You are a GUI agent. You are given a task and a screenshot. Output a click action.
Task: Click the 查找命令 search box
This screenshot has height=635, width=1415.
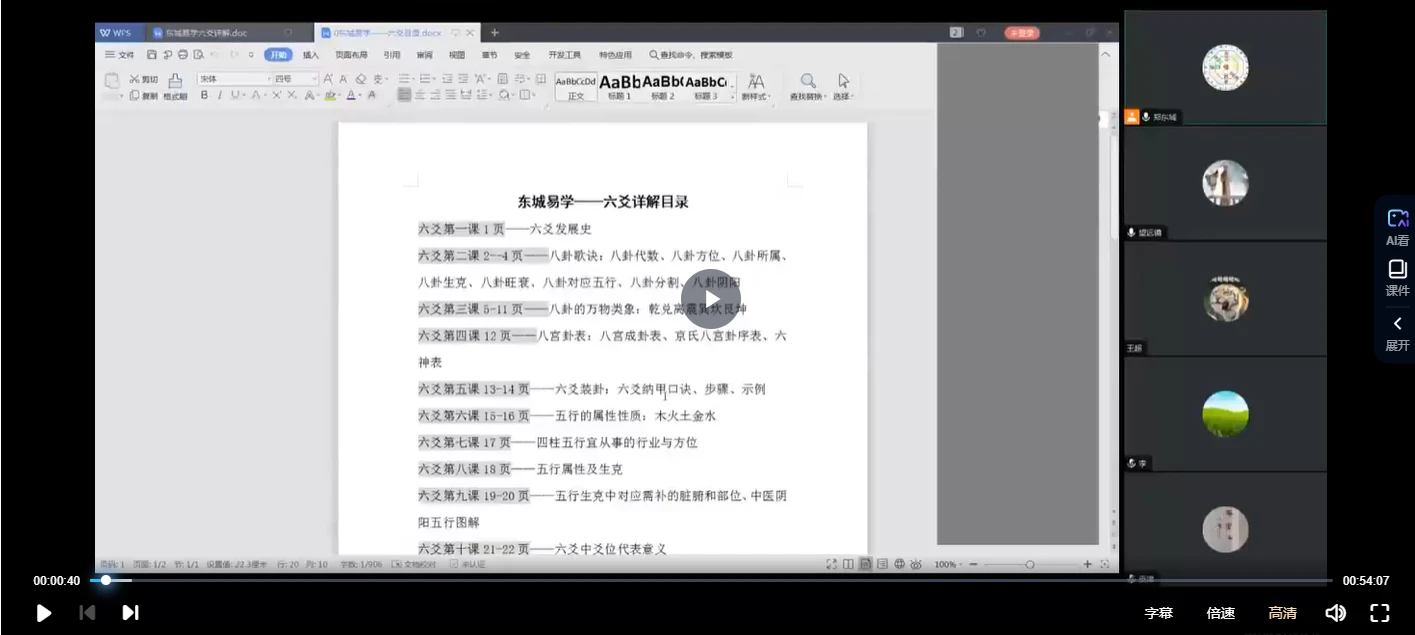(691, 55)
